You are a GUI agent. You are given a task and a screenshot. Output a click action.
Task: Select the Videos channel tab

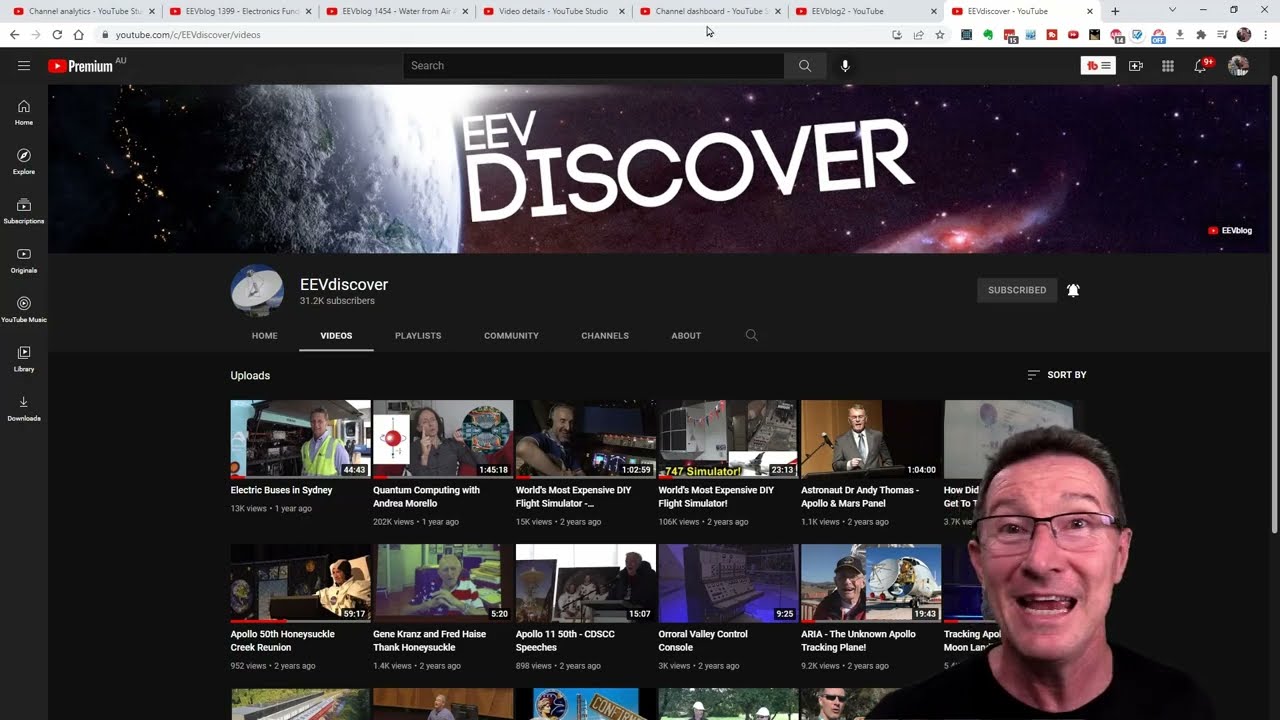click(x=336, y=336)
